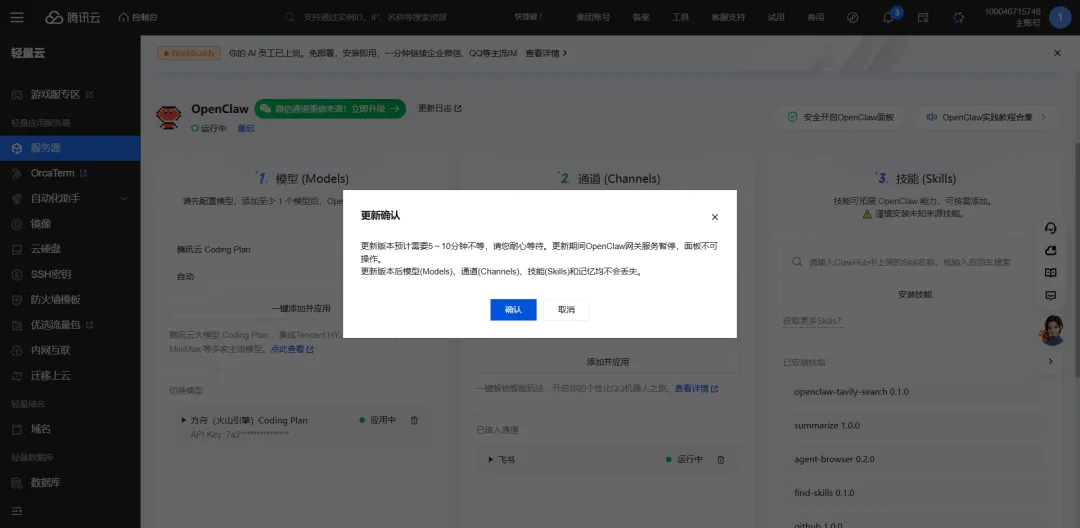
Task: Delete the 飞书 channel with trash icon
Action: (720, 459)
